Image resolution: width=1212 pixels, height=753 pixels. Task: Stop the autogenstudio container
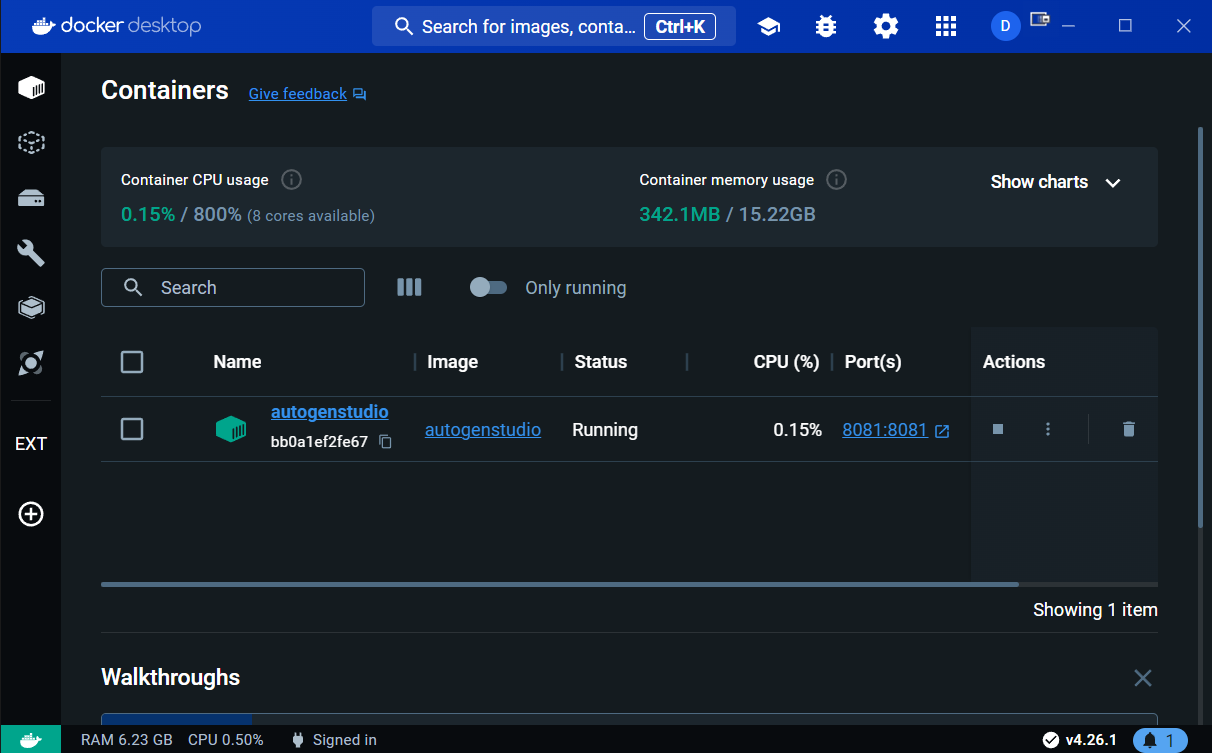(x=997, y=429)
